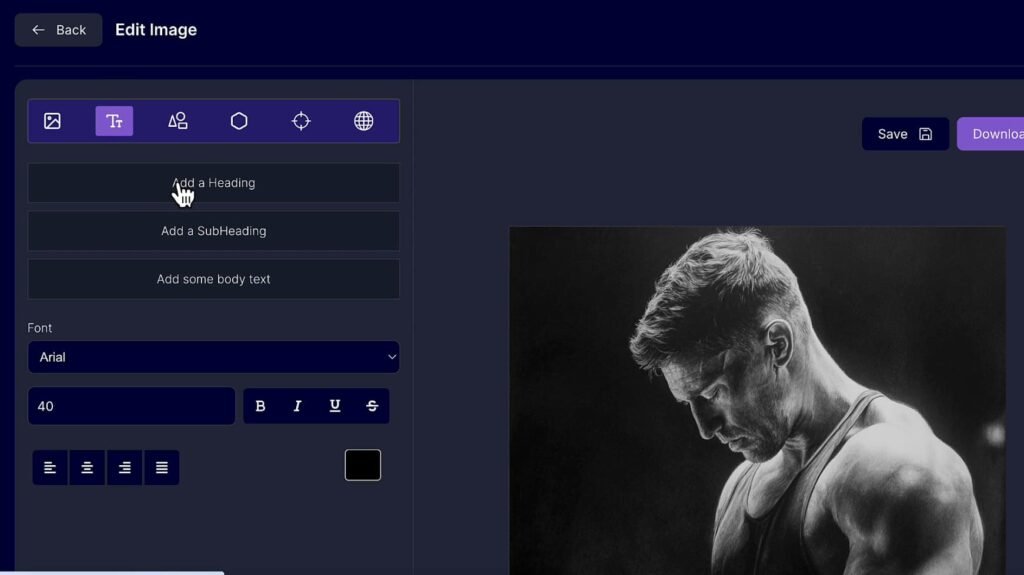Toggle underline formatting
1024x575 pixels.
point(335,406)
